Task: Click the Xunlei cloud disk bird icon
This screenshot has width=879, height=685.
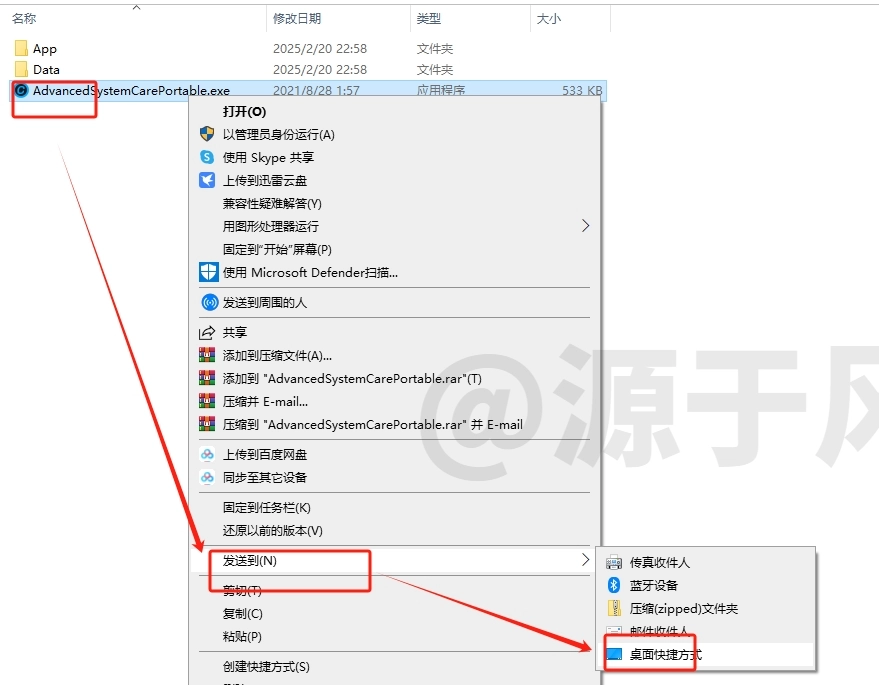Action: coord(207,180)
